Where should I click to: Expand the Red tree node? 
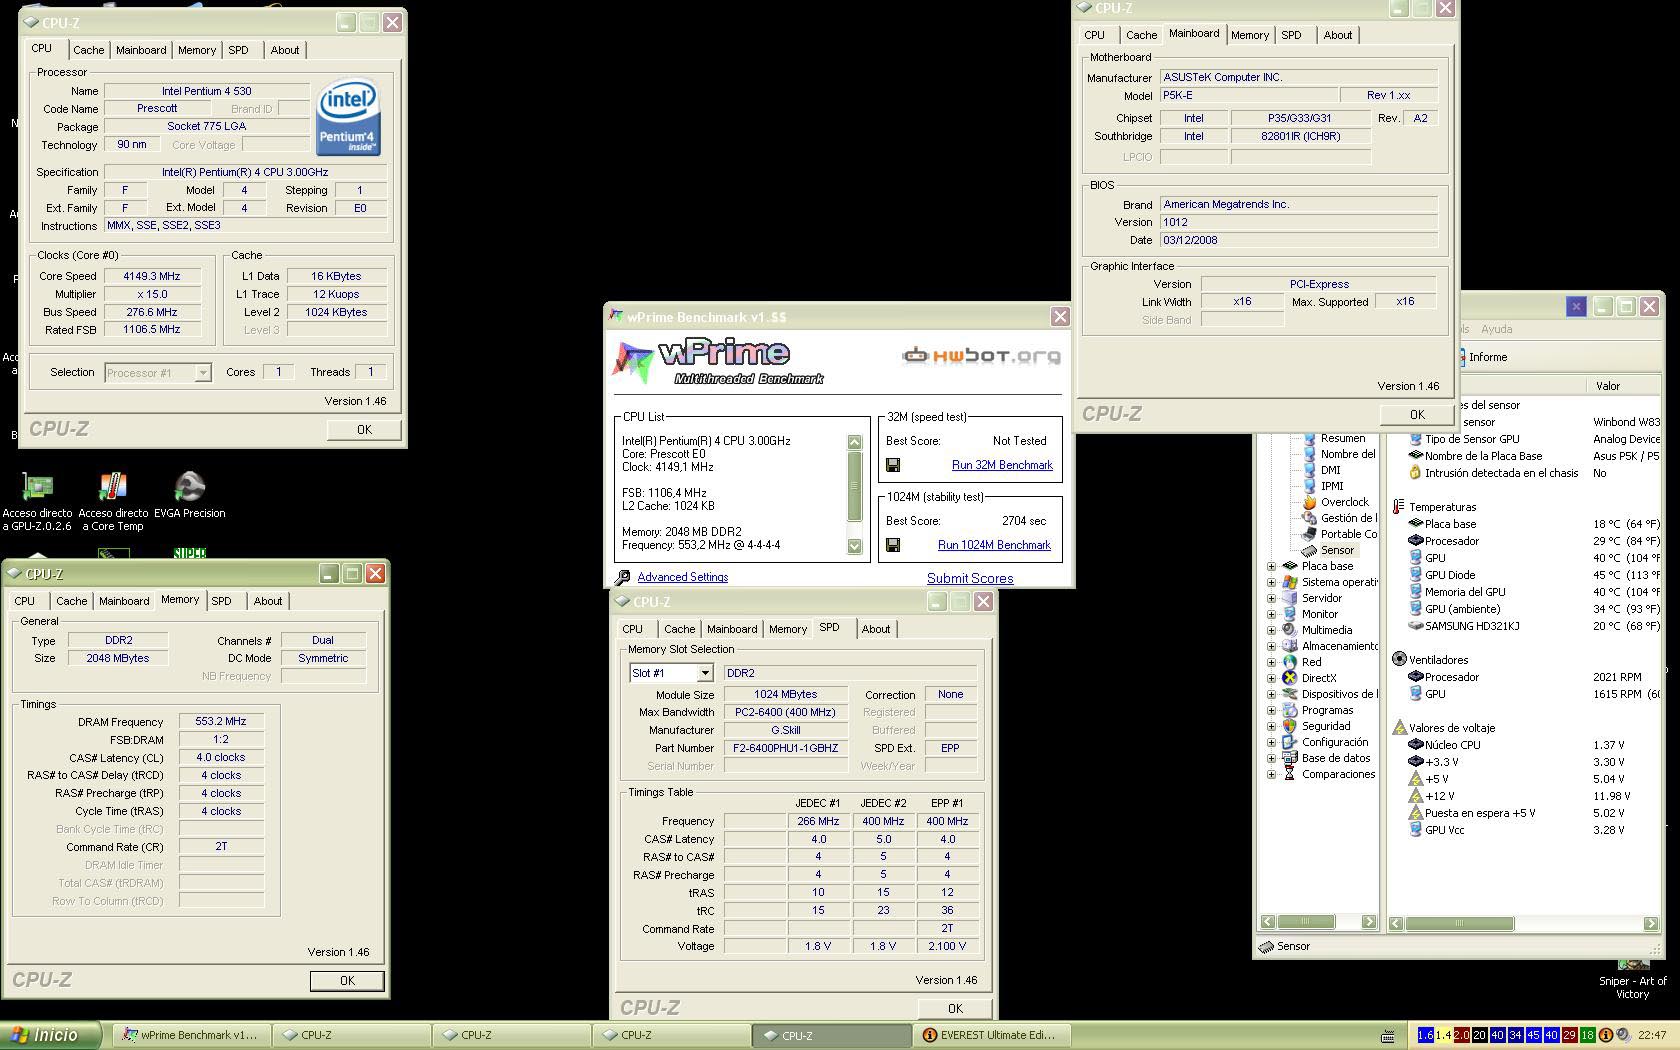point(1271,662)
